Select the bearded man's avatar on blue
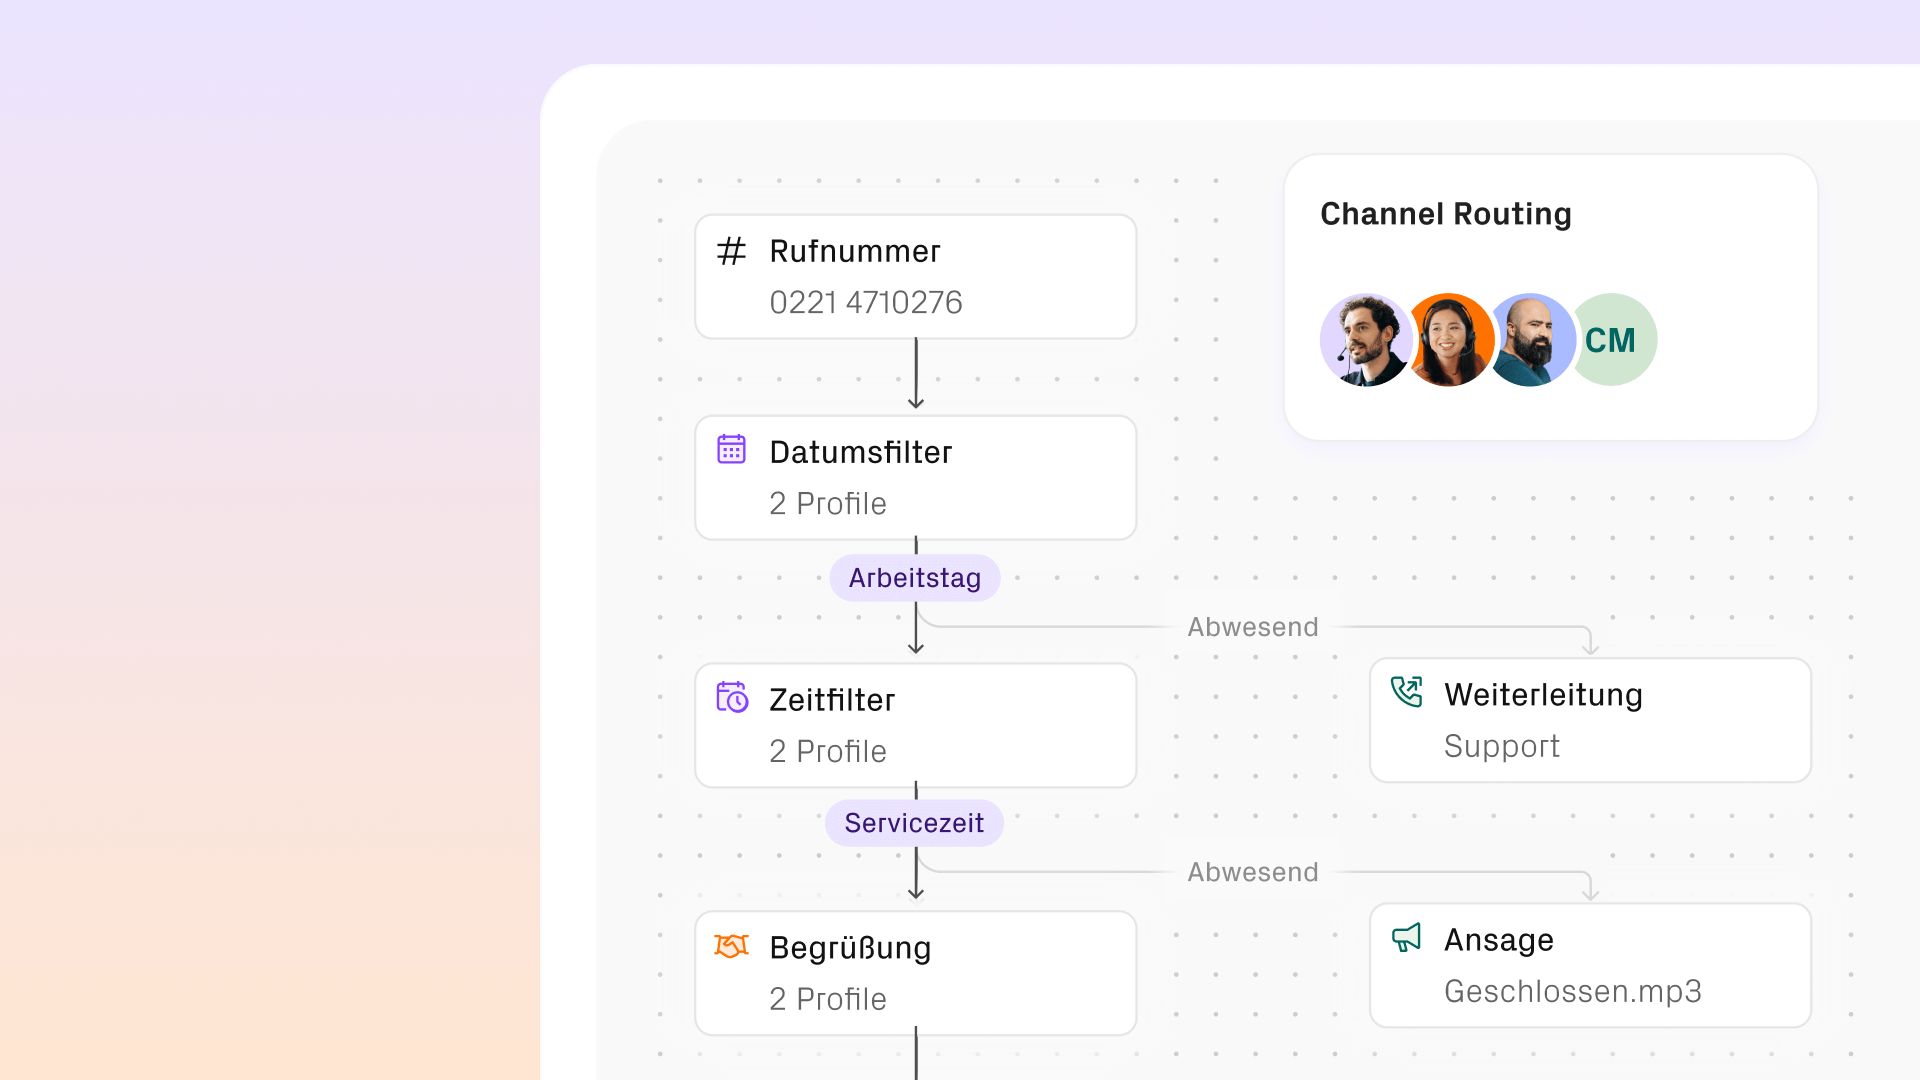The height and width of the screenshot is (1080, 1920). pos(1530,340)
